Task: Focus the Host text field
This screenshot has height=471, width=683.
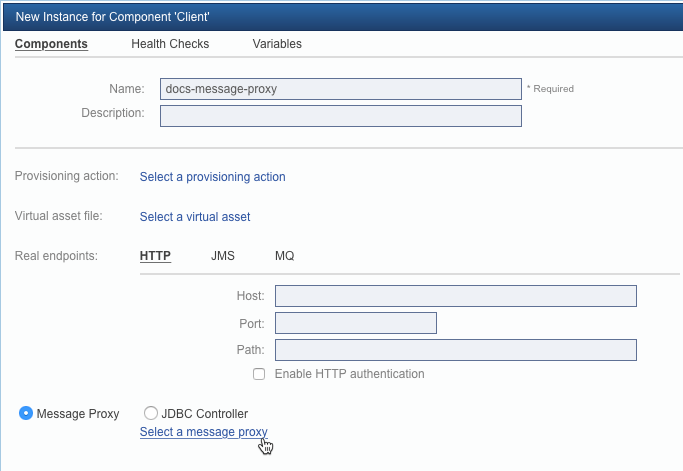Action: click(x=456, y=296)
